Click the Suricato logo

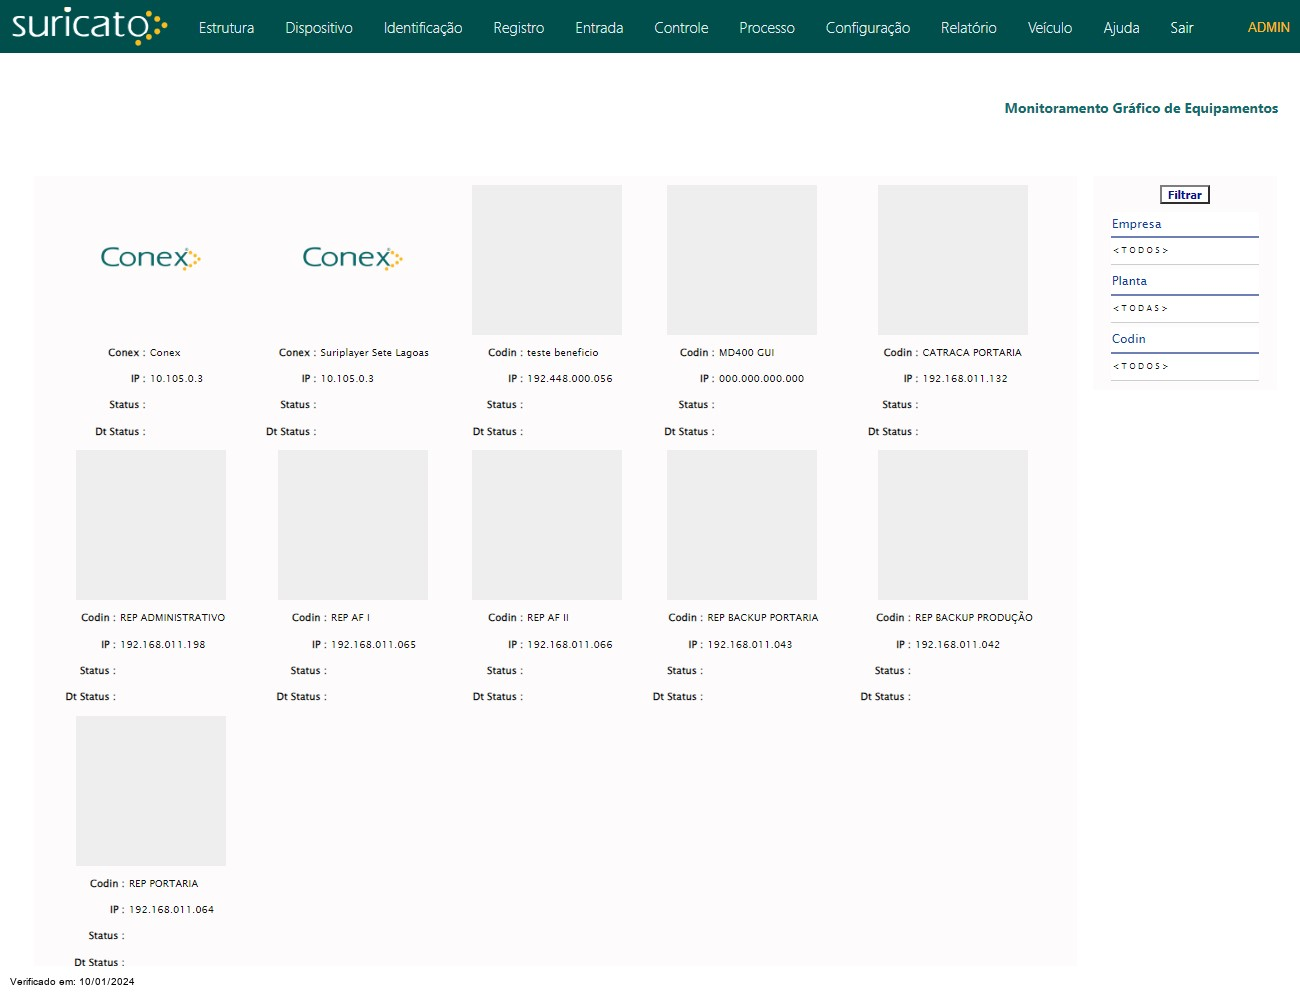89,26
